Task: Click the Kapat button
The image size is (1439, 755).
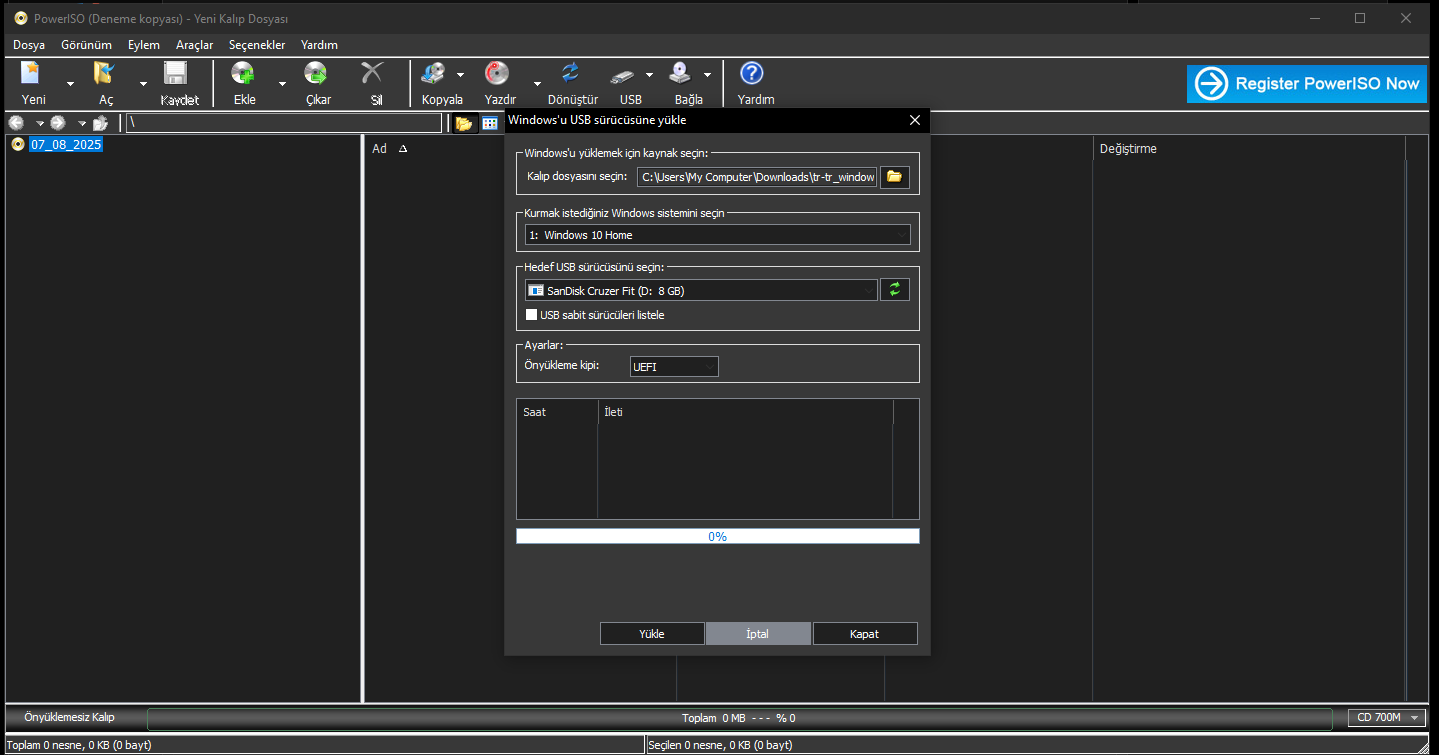Action: click(x=865, y=634)
